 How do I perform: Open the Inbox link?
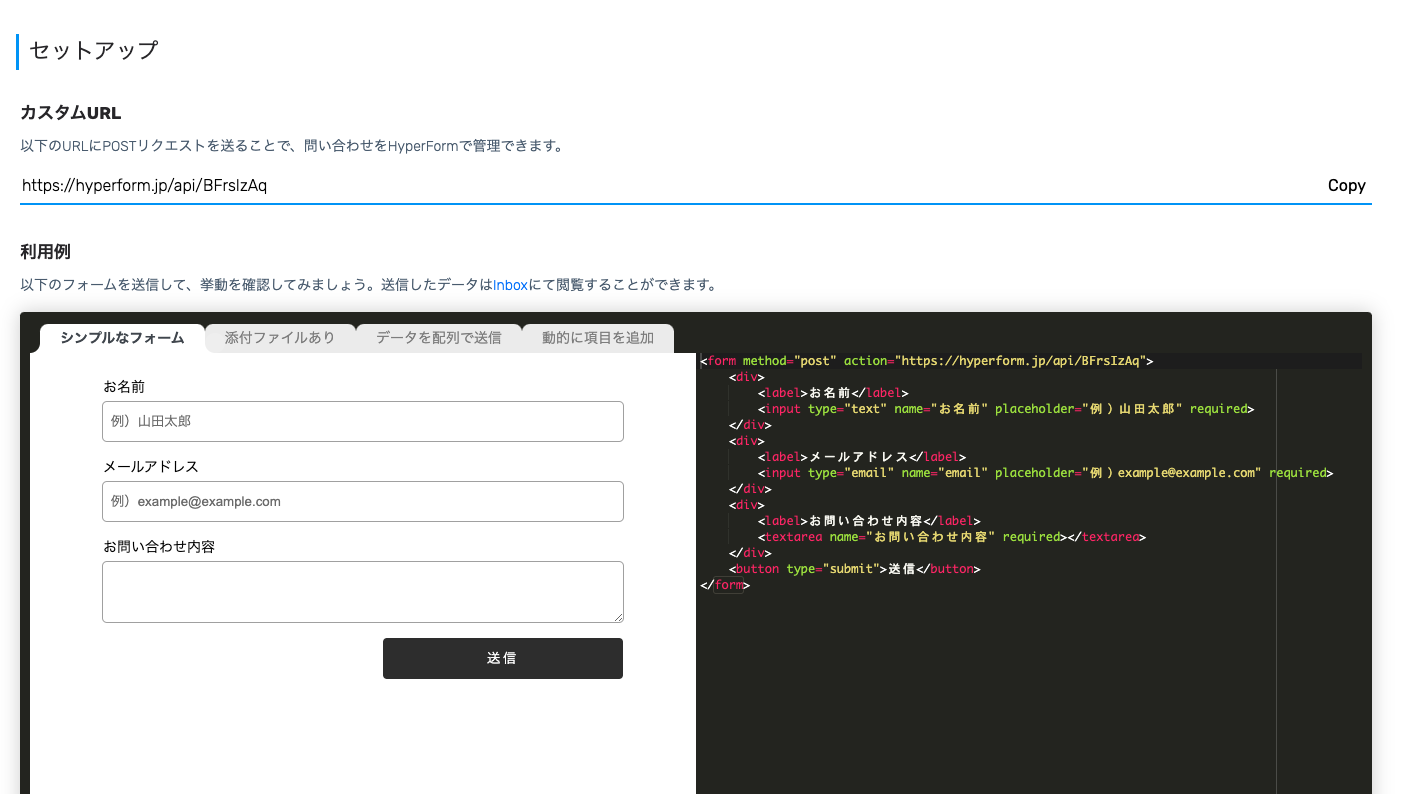coord(510,285)
